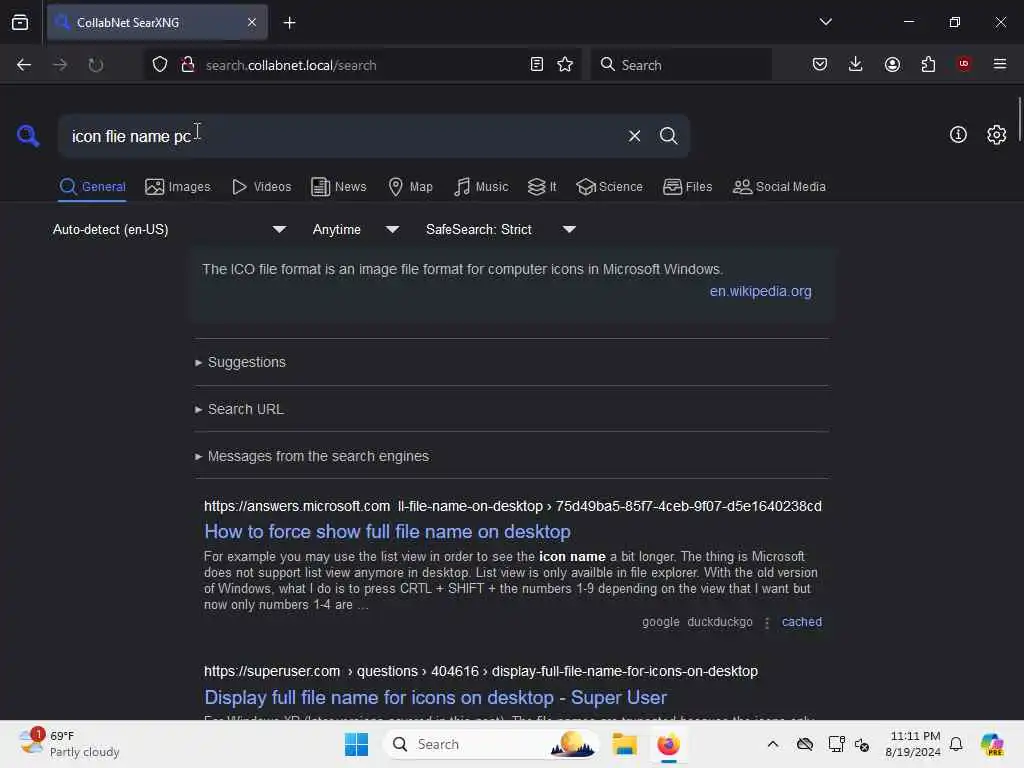Select the General search category
1024x768 pixels.
(92, 187)
